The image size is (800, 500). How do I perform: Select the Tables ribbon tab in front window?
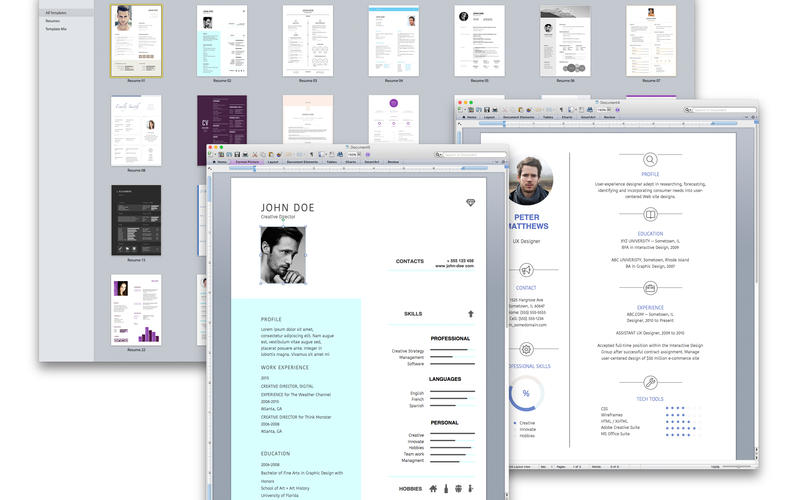[x=332, y=162]
